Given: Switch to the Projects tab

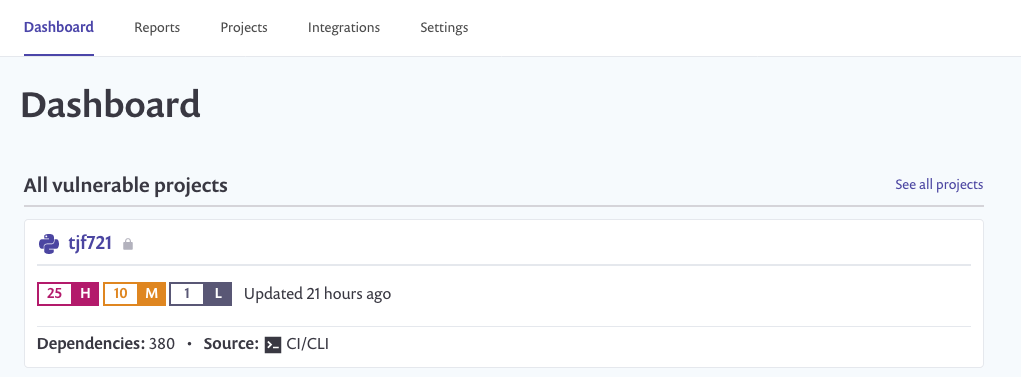Looking at the screenshot, I should (244, 28).
